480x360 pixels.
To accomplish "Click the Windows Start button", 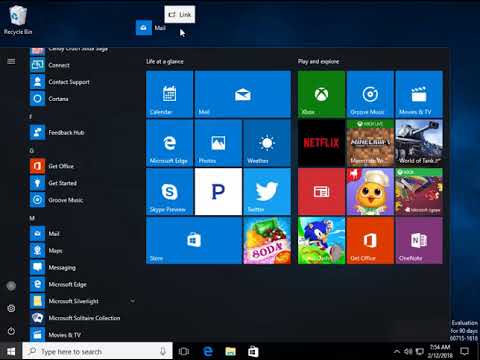I will point(11,351).
